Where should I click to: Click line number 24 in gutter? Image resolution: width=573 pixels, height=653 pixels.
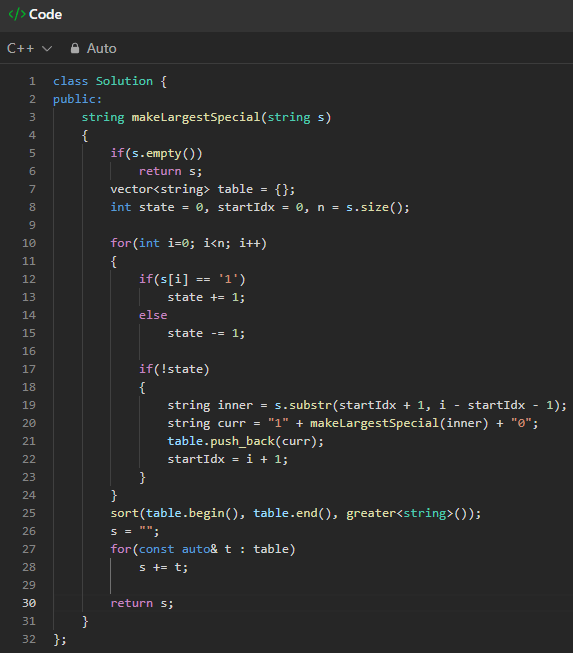[29, 495]
